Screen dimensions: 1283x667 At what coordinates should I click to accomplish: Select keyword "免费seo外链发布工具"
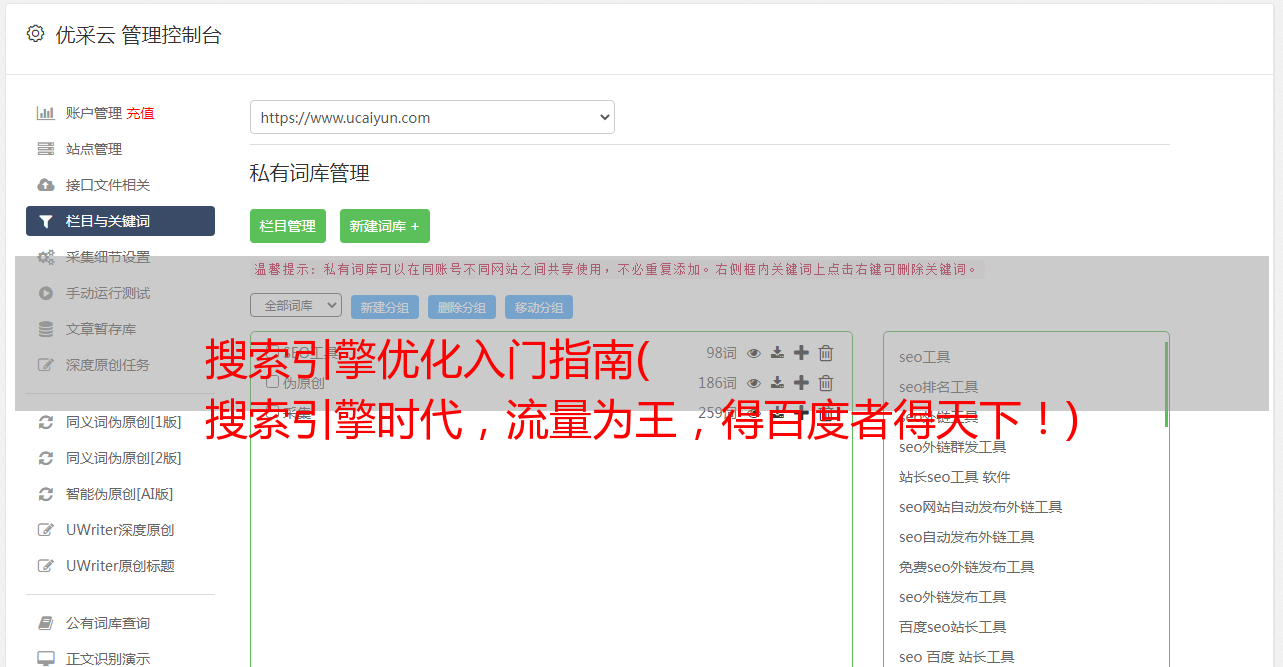tap(966, 567)
